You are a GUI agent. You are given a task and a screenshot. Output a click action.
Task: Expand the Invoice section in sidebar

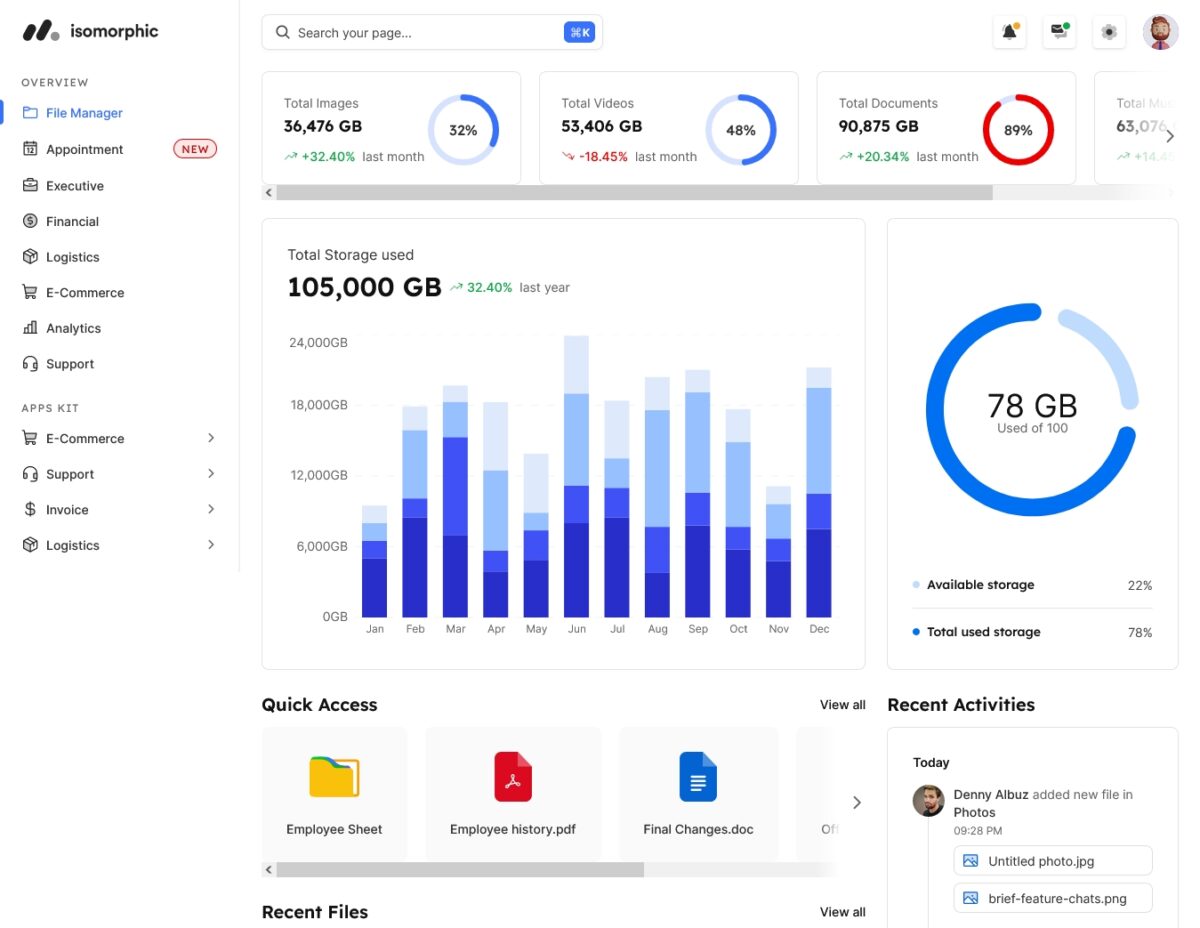tap(210, 509)
